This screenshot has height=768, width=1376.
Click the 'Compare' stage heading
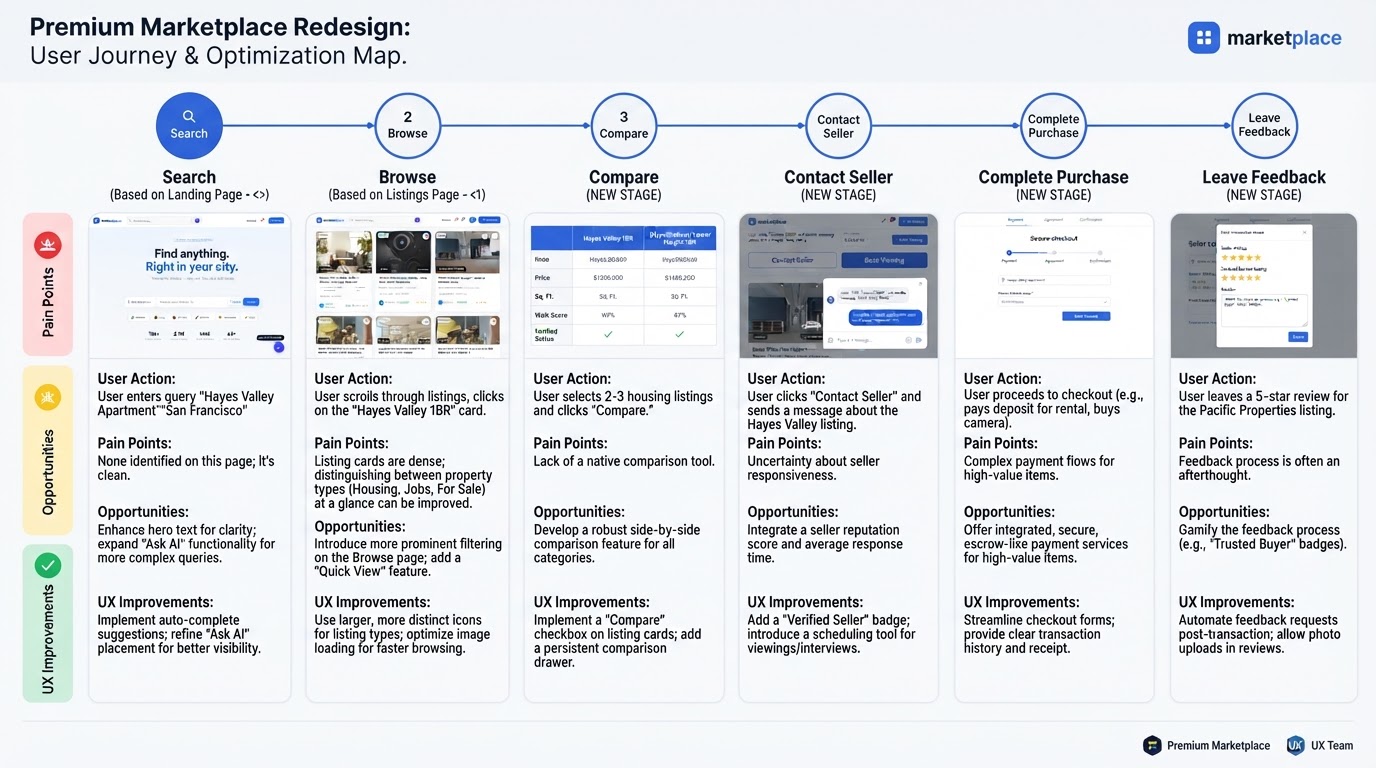624,177
